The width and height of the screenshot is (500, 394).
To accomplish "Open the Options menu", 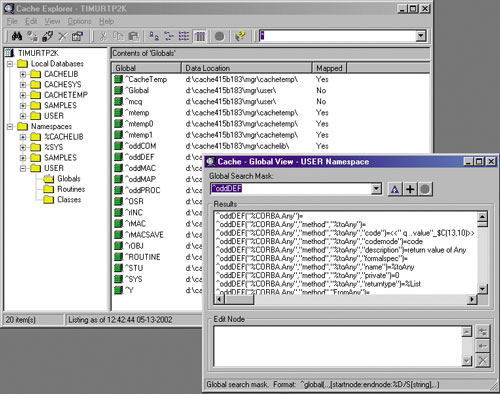I will click(x=79, y=21).
